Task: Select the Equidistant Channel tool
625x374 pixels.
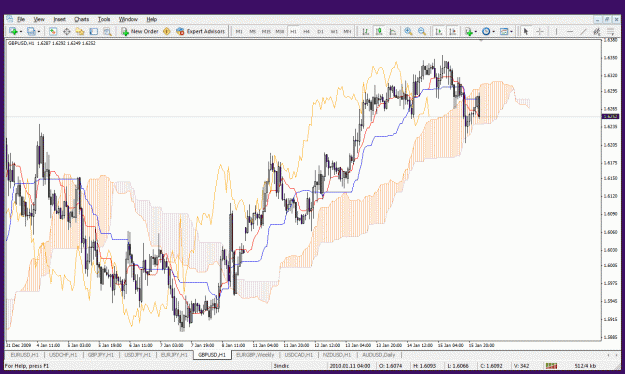Action: click(597, 31)
